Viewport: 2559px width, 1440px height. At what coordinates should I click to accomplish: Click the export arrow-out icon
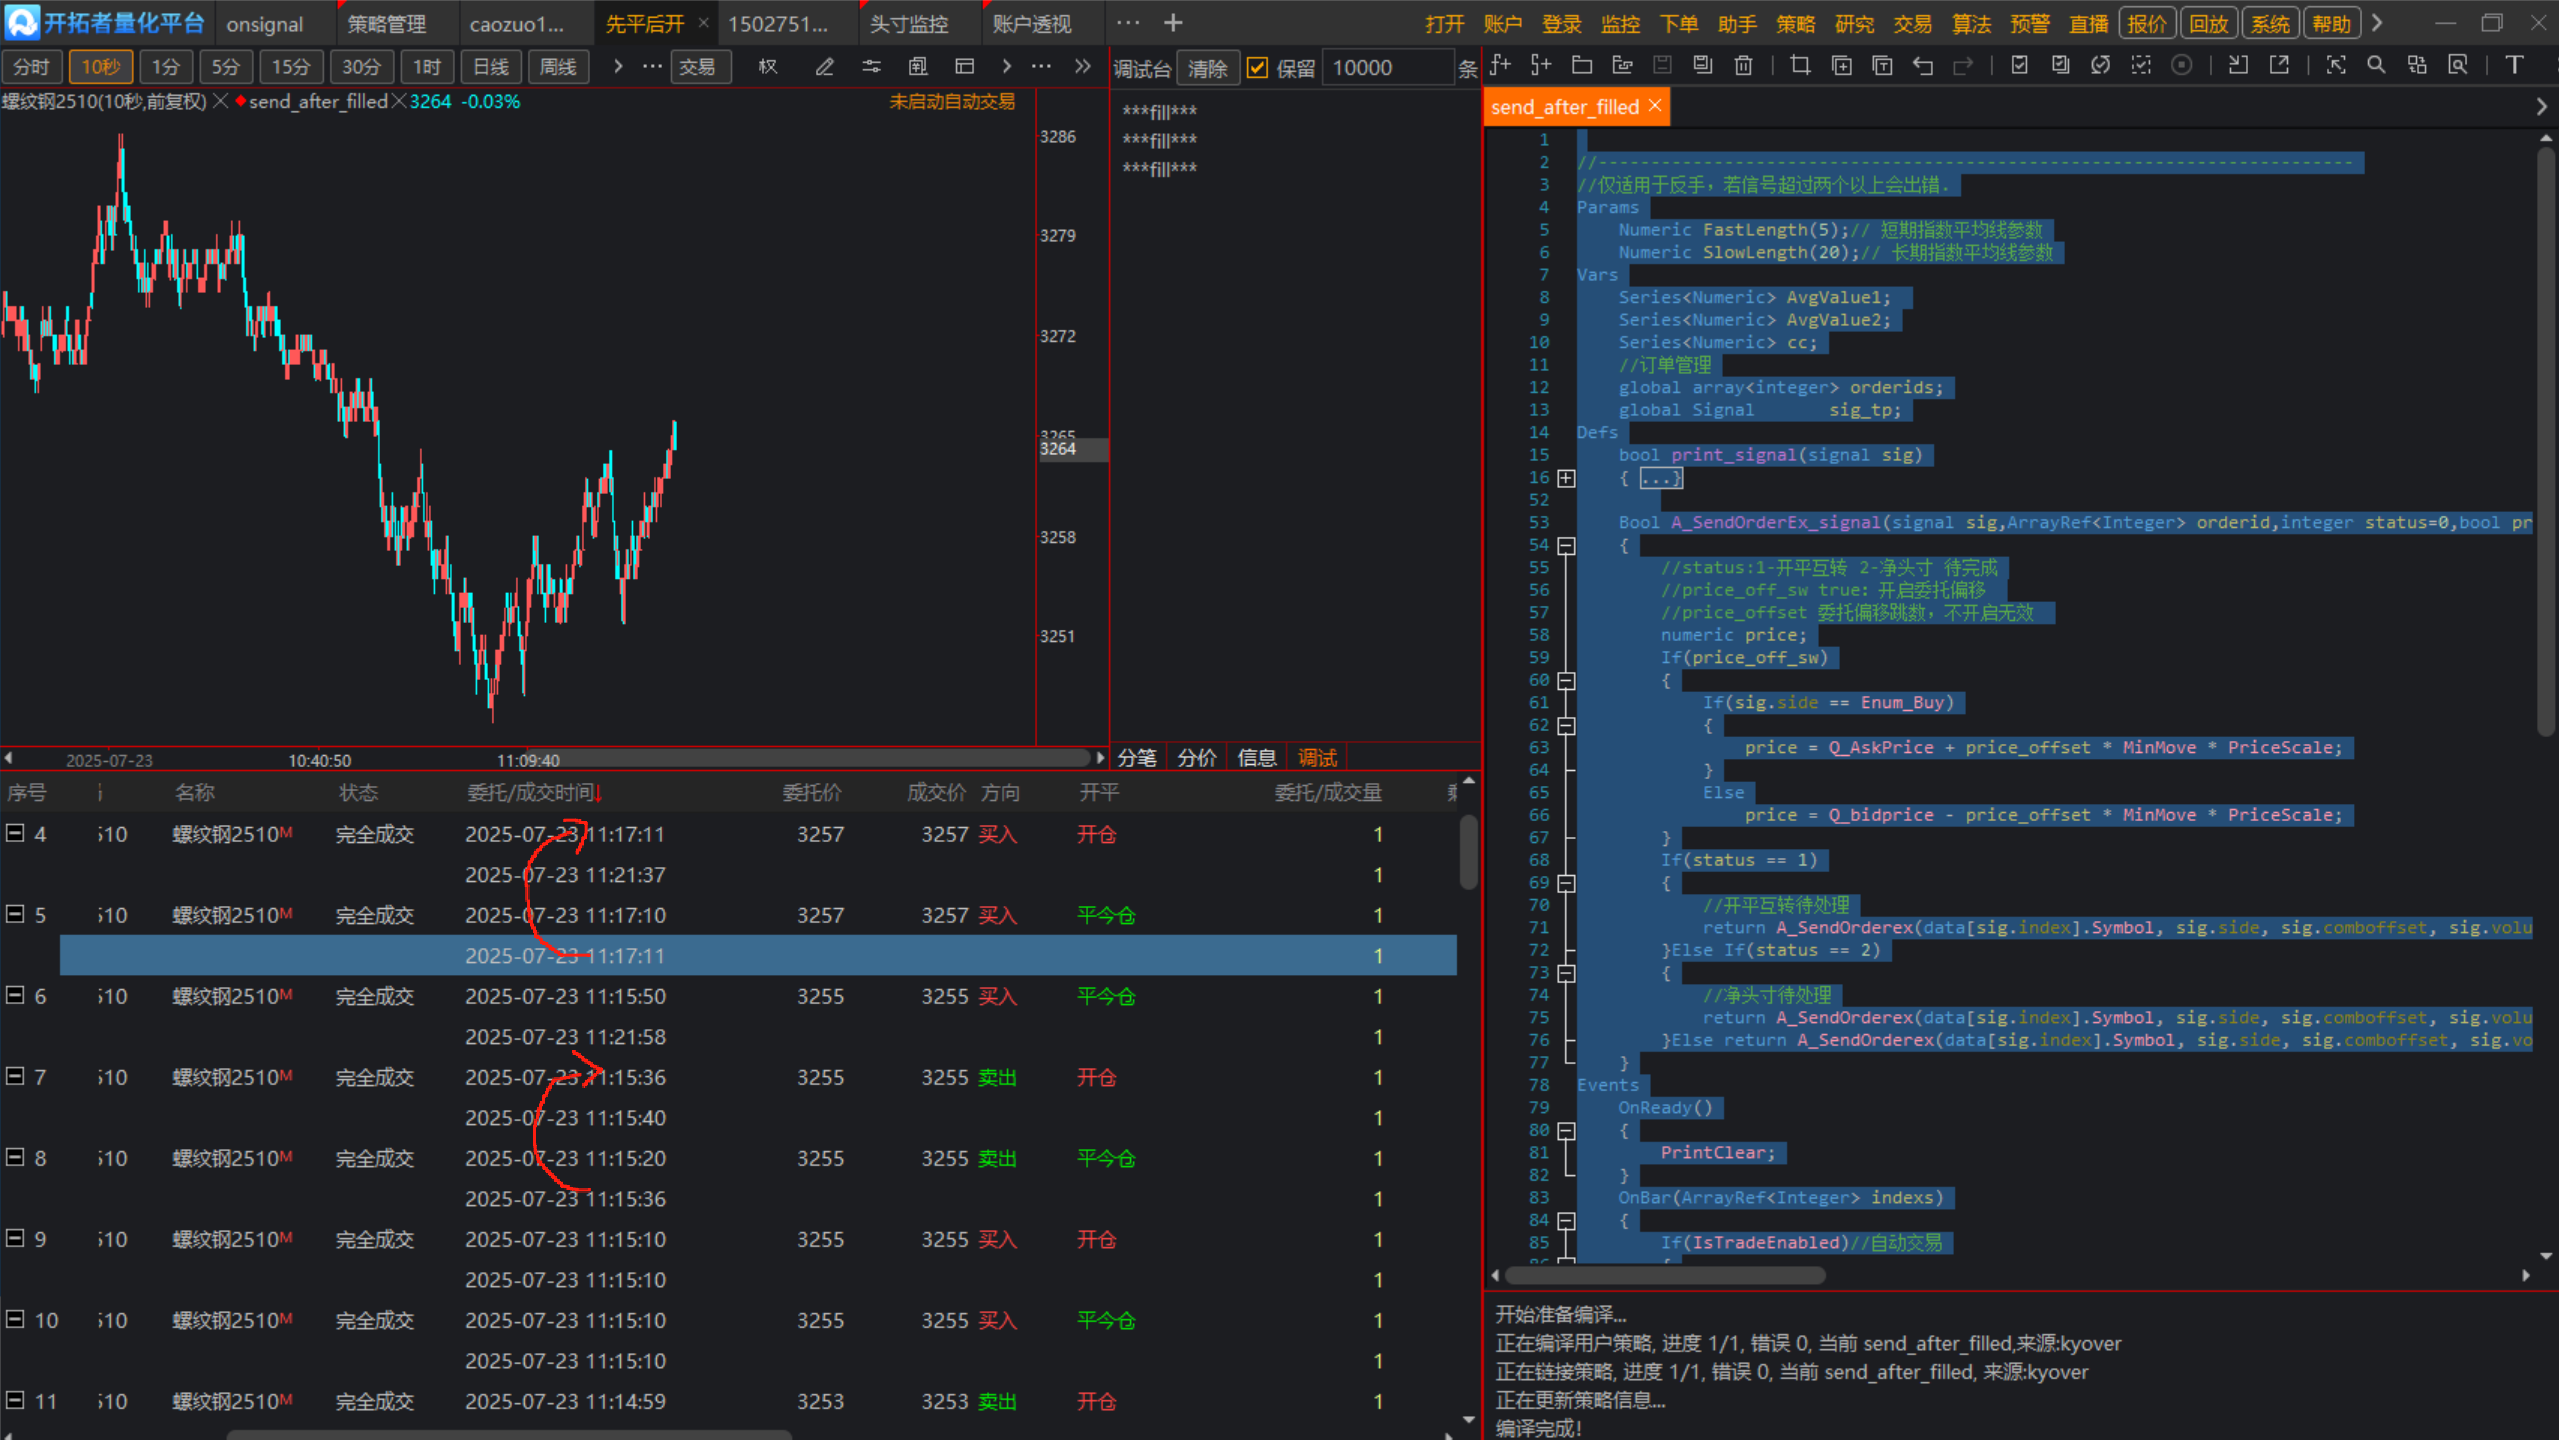tap(2279, 66)
